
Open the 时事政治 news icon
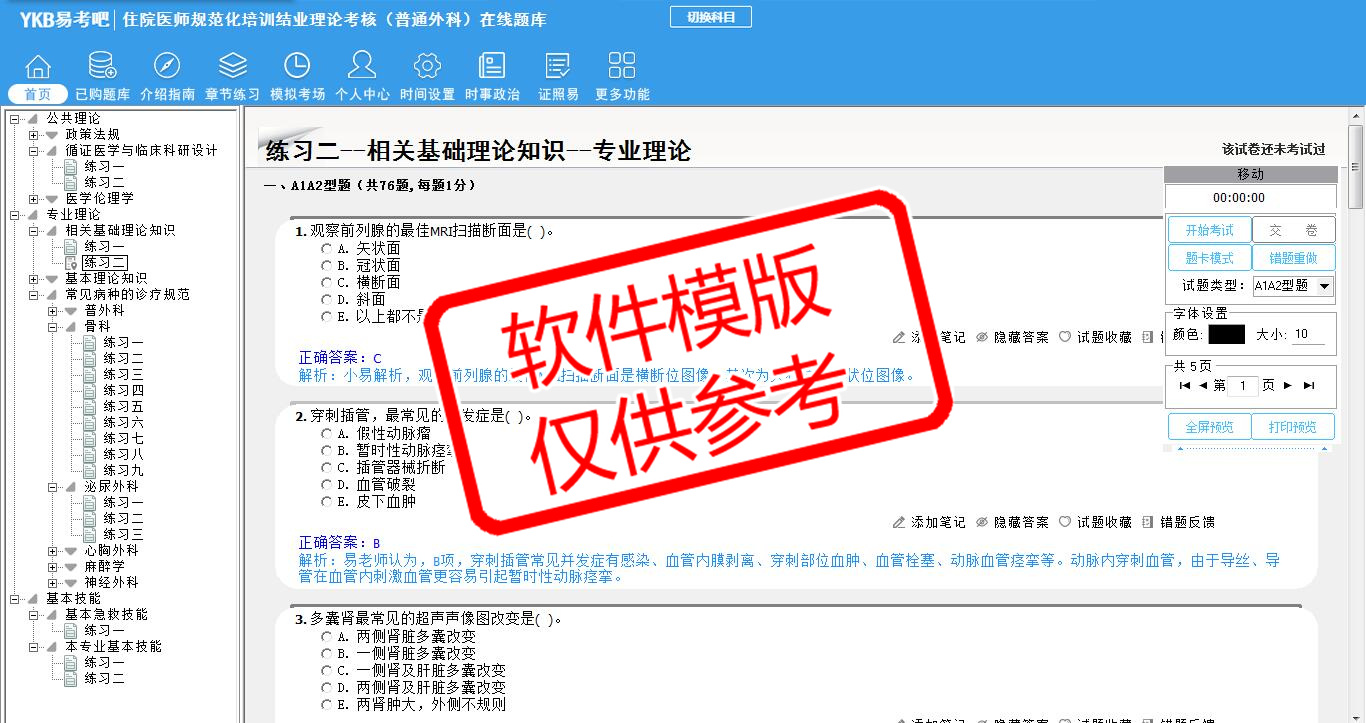point(492,67)
